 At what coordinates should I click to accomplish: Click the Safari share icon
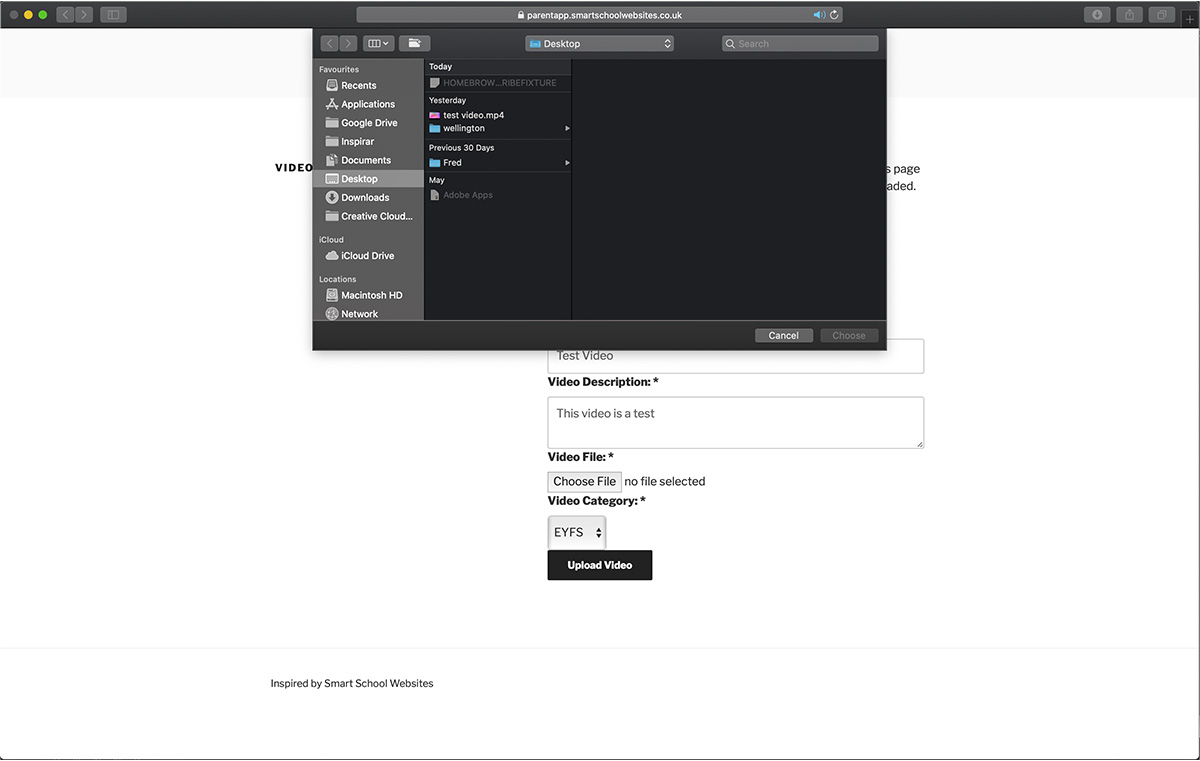click(x=1130, y=15)
